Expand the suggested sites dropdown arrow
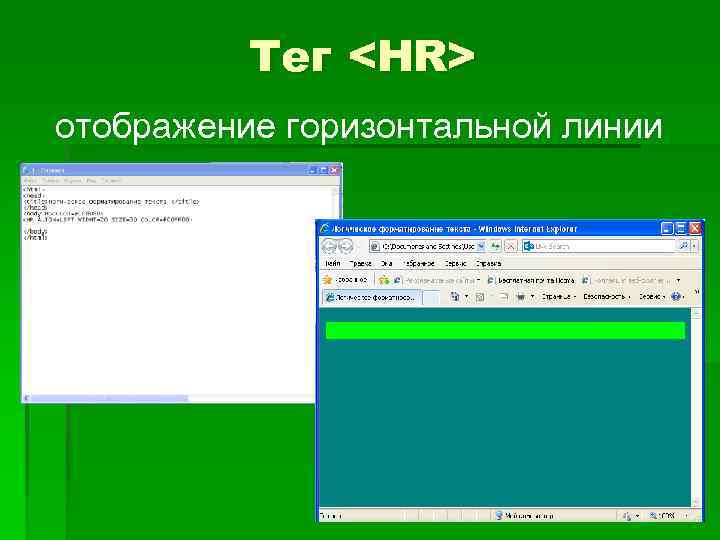Viewport: 720px width, 540px height. click(478, 280)
